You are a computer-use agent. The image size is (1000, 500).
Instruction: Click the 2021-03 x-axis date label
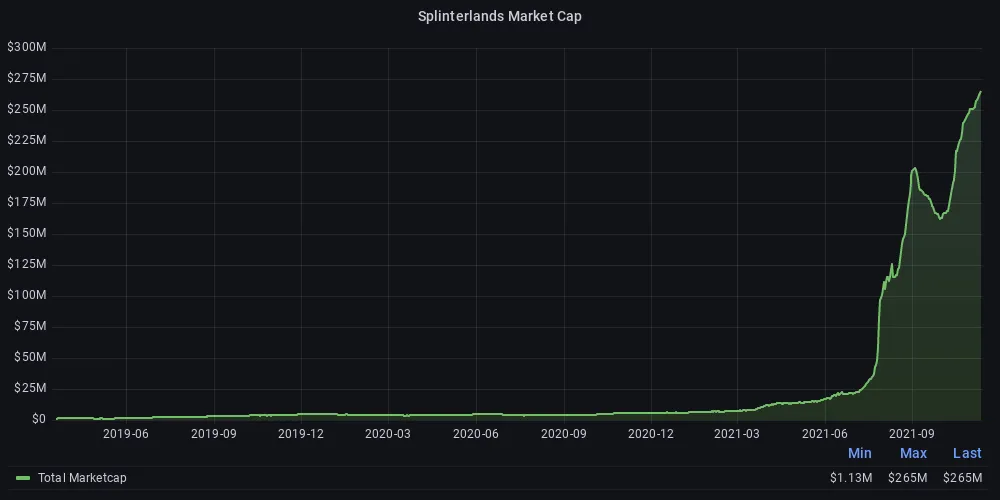pyautogui.click(x=737, y=434)
